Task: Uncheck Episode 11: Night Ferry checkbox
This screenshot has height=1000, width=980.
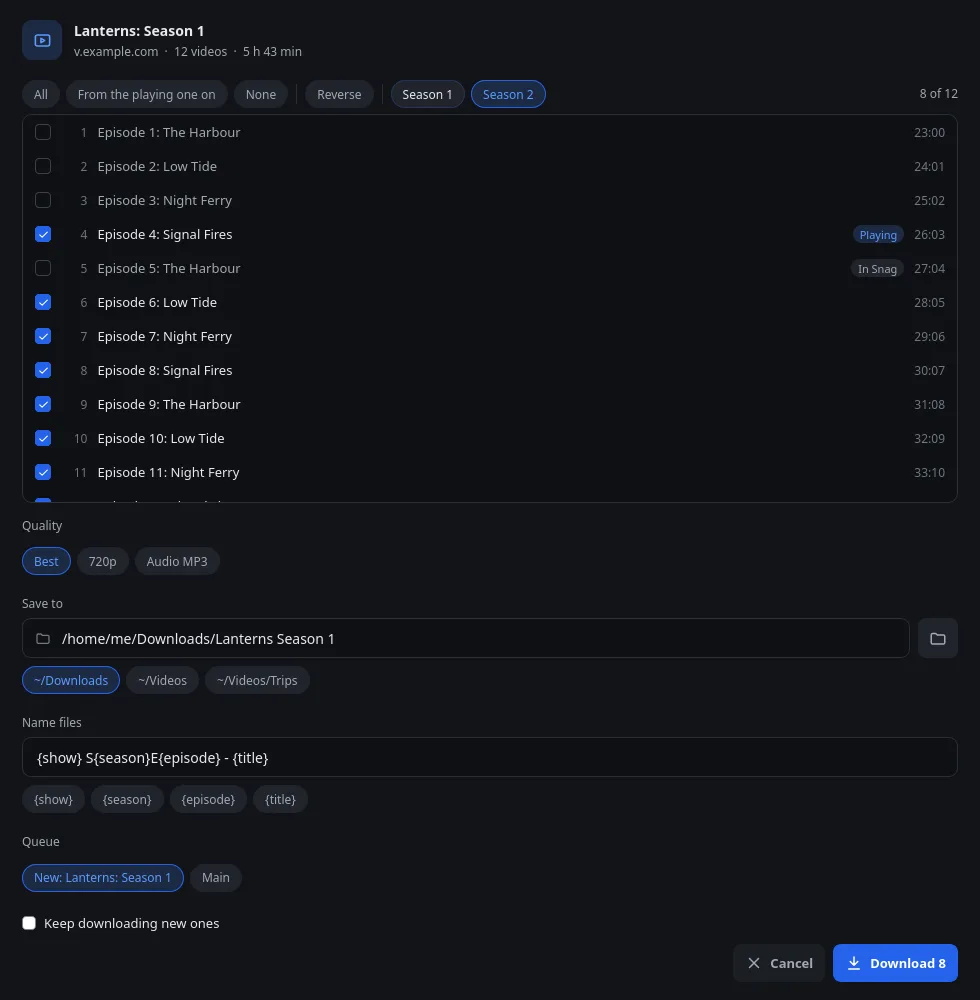Action: pyautogui.click(x=43, y=473)
